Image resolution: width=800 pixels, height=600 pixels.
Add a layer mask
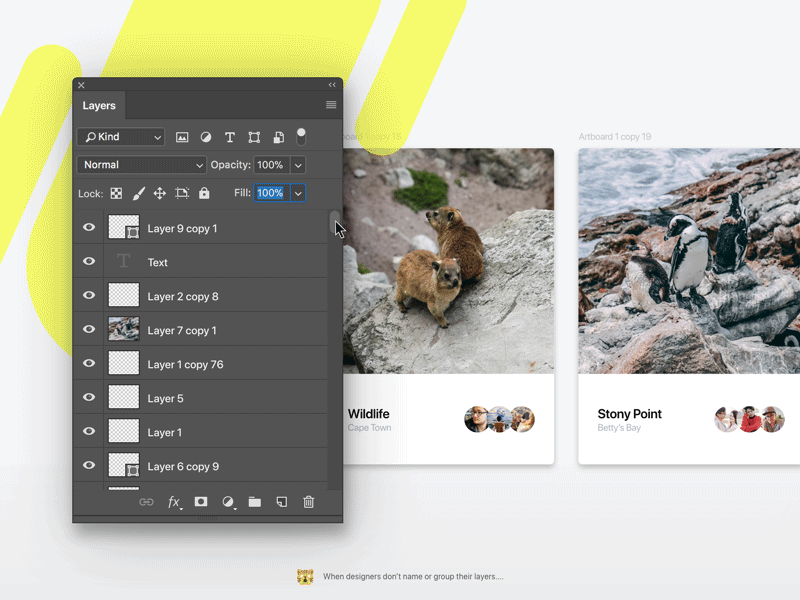(201, 501)
